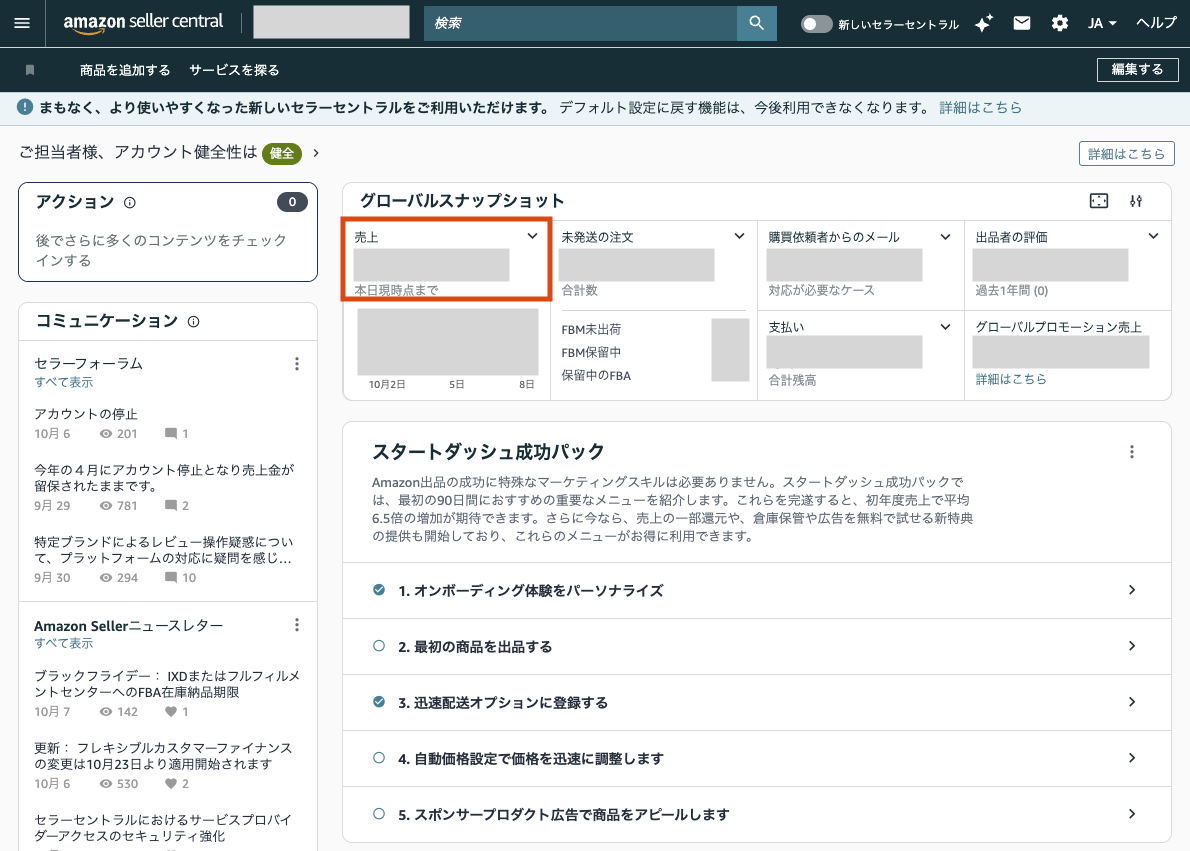Open the JA language dropdown
The height and width of the screenshot is (851, 1190).
point(1102,24)
